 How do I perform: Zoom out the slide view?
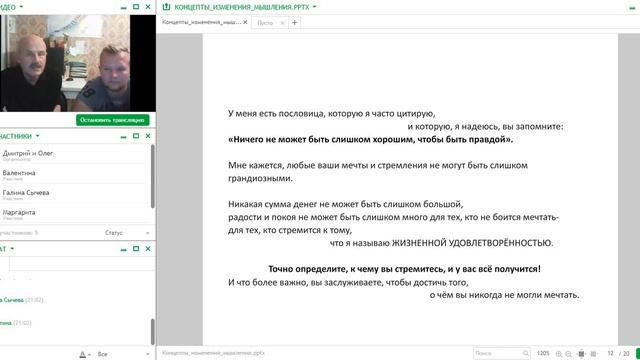569,354
